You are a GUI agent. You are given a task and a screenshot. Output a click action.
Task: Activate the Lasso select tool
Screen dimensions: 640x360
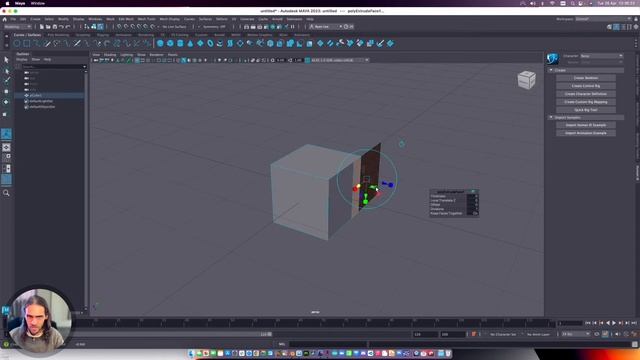6,71
